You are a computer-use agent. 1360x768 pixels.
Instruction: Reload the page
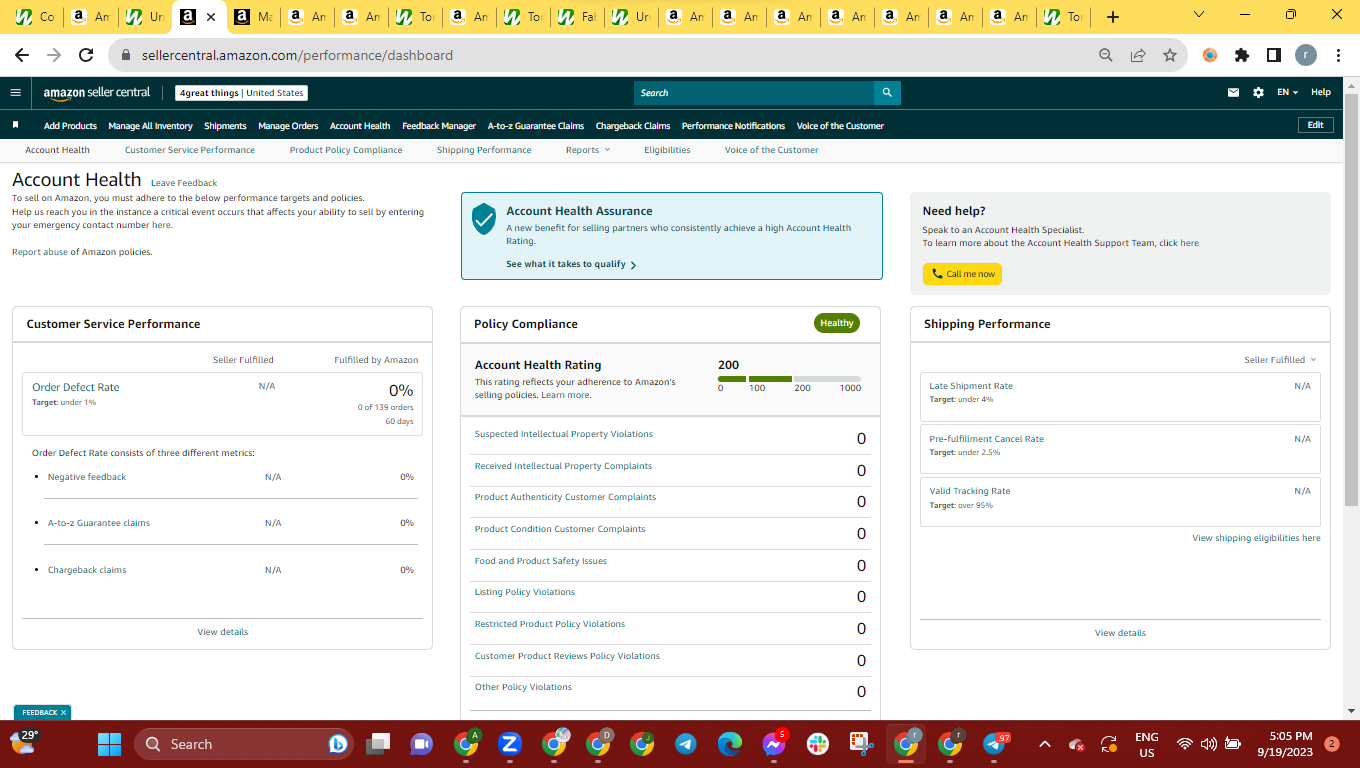(x=86, y=55)
